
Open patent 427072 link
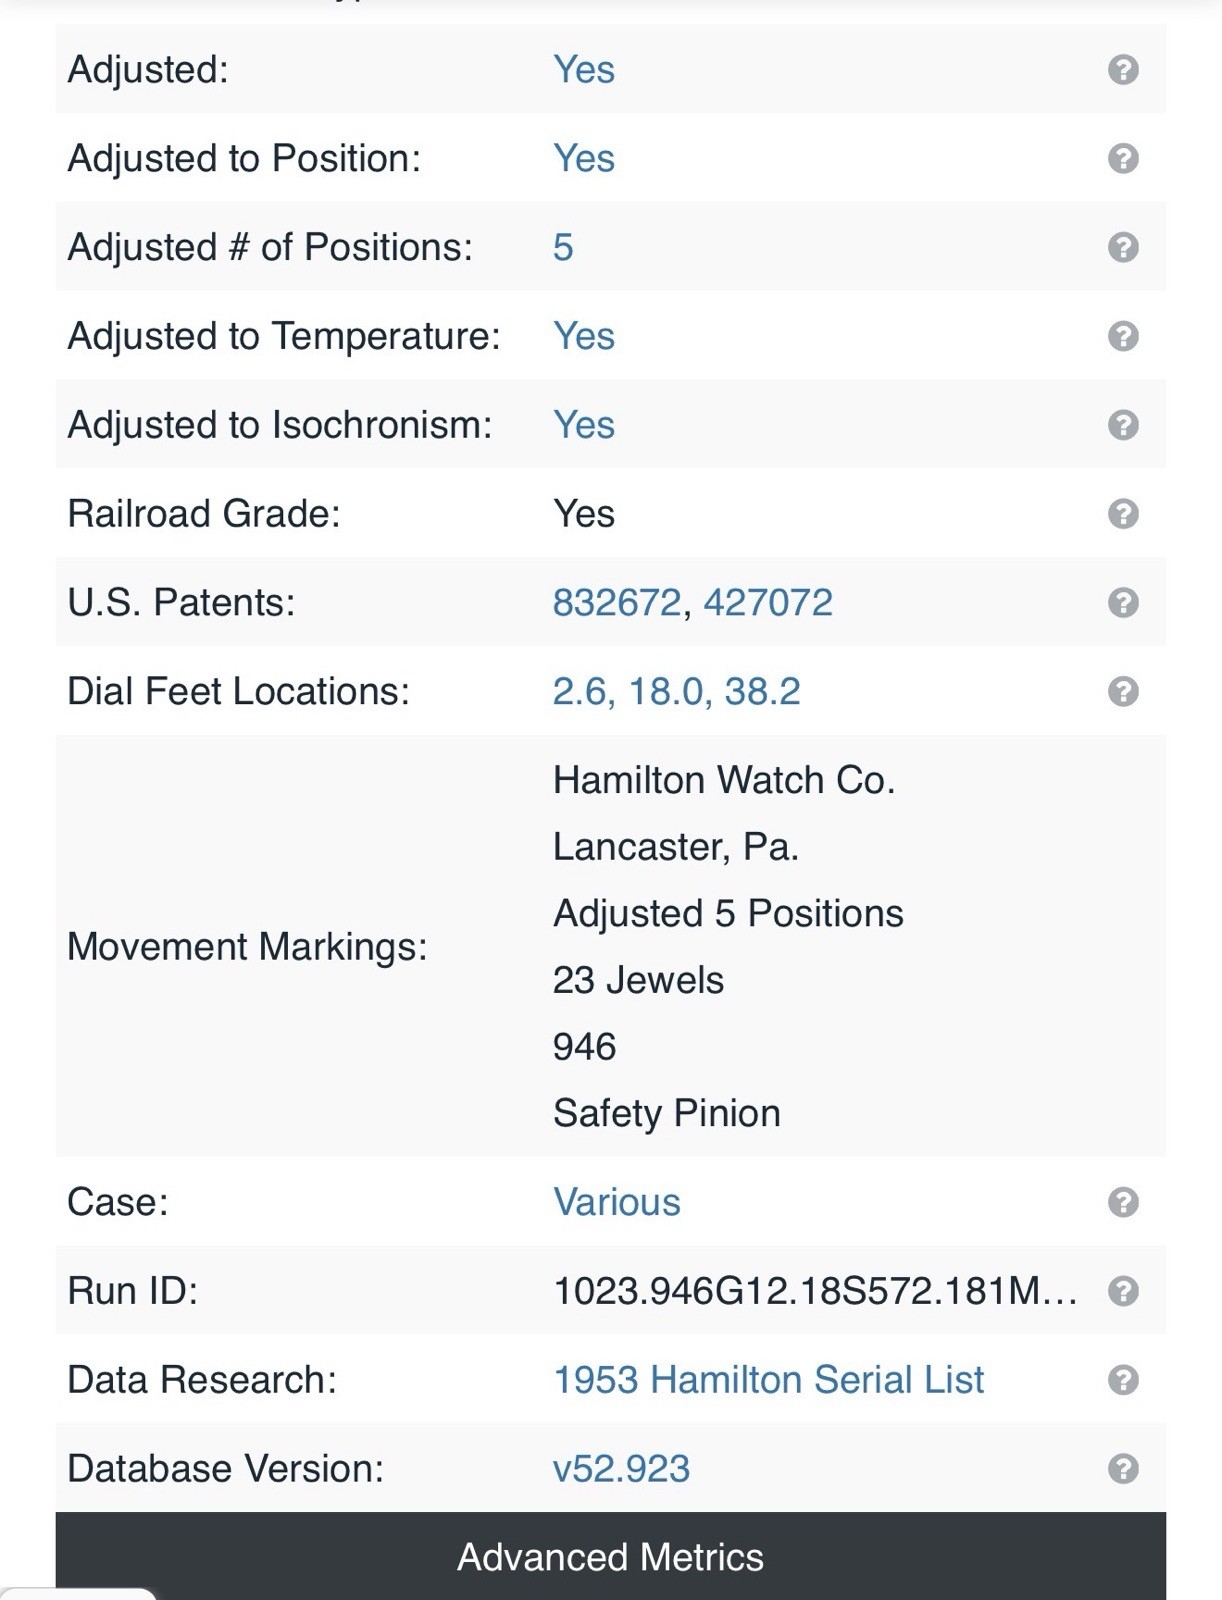[768, 603]
